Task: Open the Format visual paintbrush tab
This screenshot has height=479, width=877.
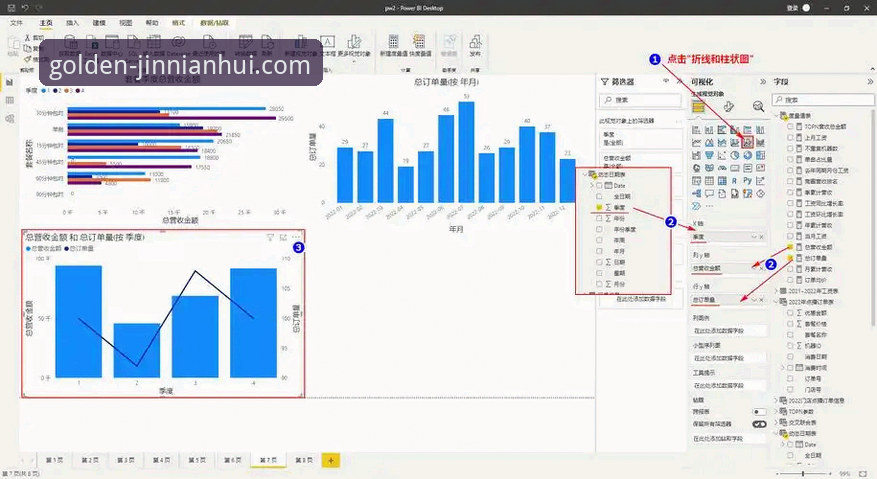Action: (728, 106)
